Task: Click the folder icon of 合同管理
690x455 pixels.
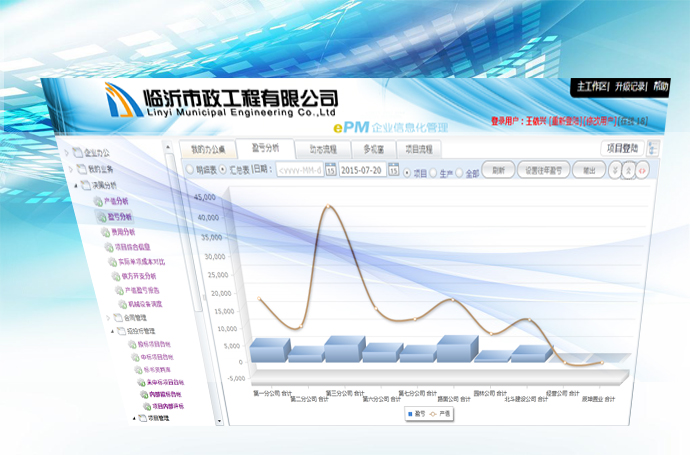Action: 118,317
